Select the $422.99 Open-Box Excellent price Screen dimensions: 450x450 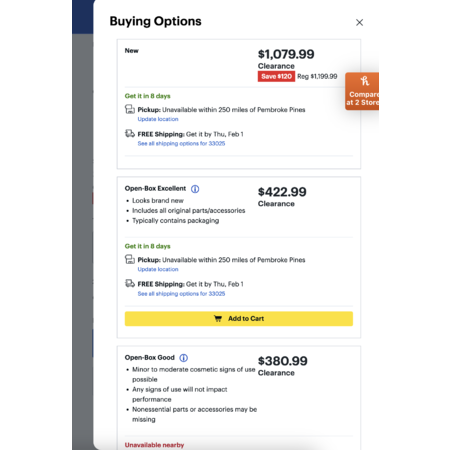point(282,192)
